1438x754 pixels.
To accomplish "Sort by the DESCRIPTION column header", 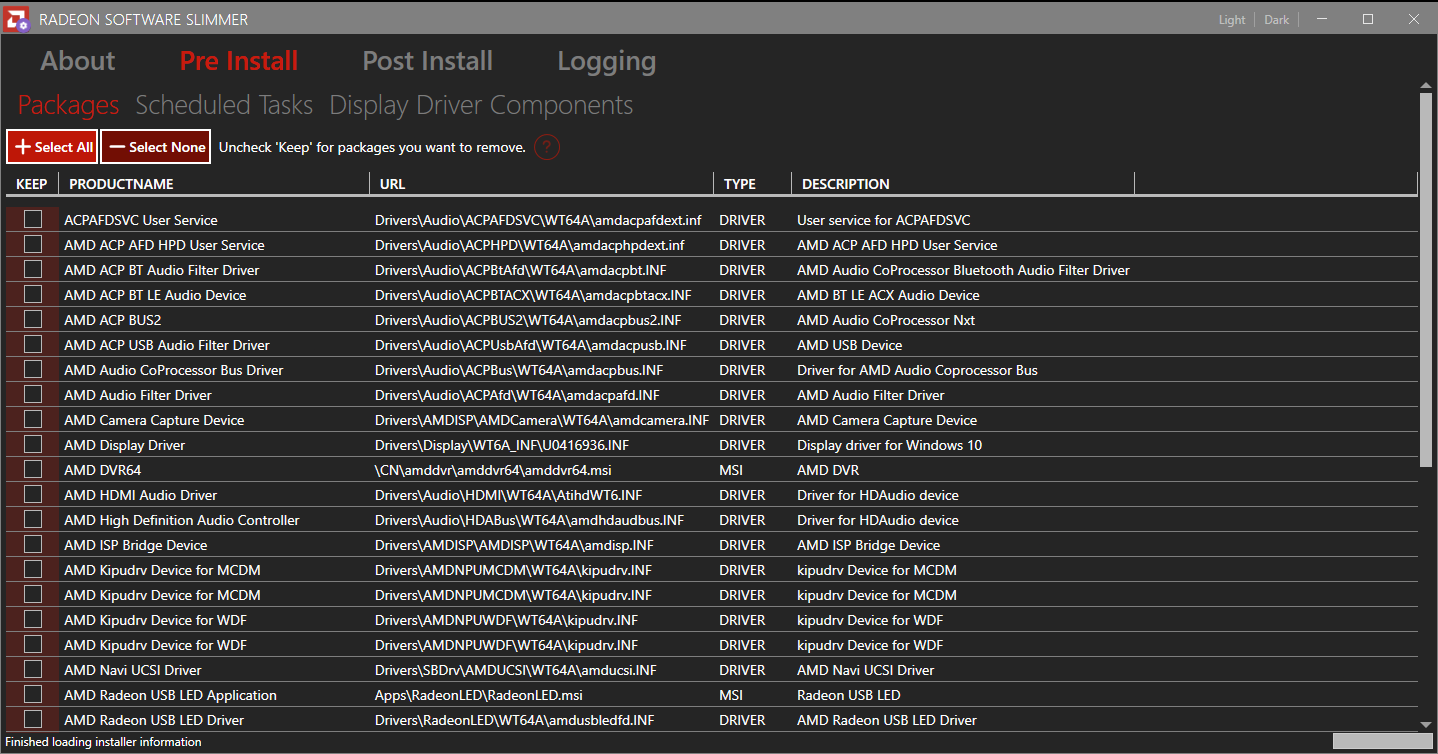I will click(963, 184).
